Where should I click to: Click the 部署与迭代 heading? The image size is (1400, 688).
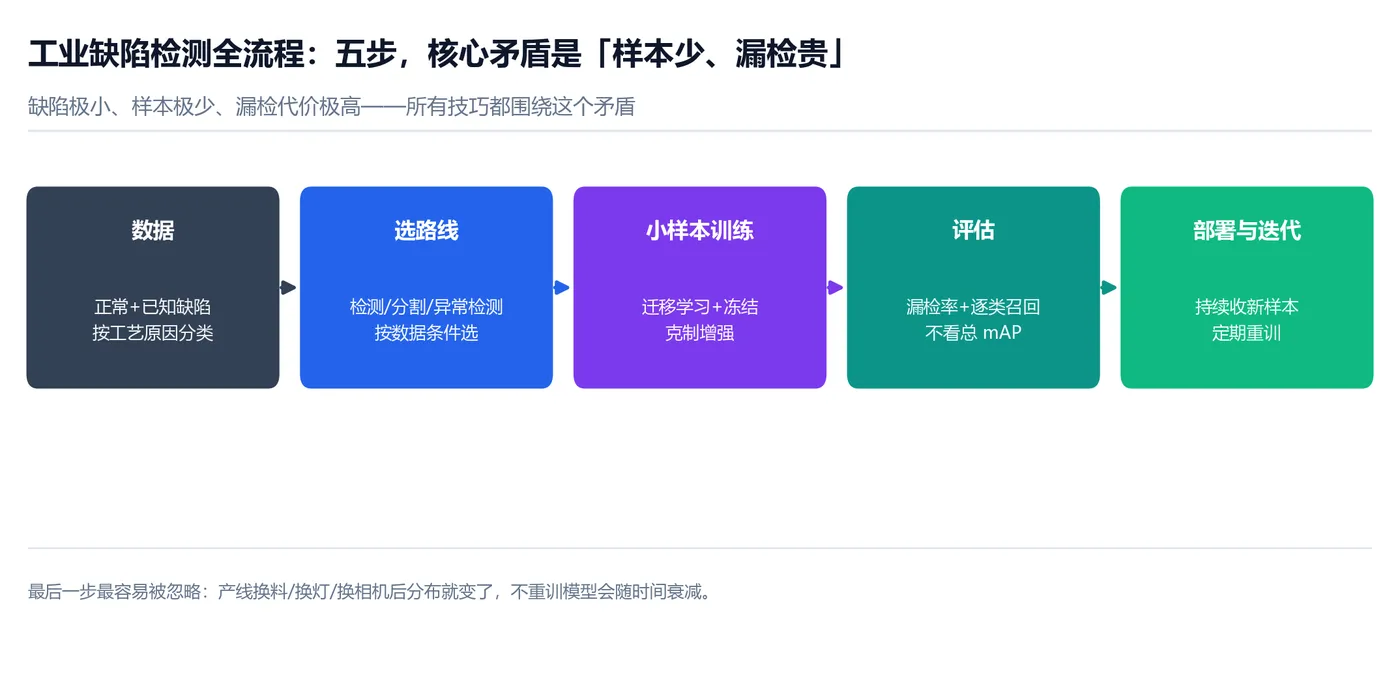(1247, 230)
